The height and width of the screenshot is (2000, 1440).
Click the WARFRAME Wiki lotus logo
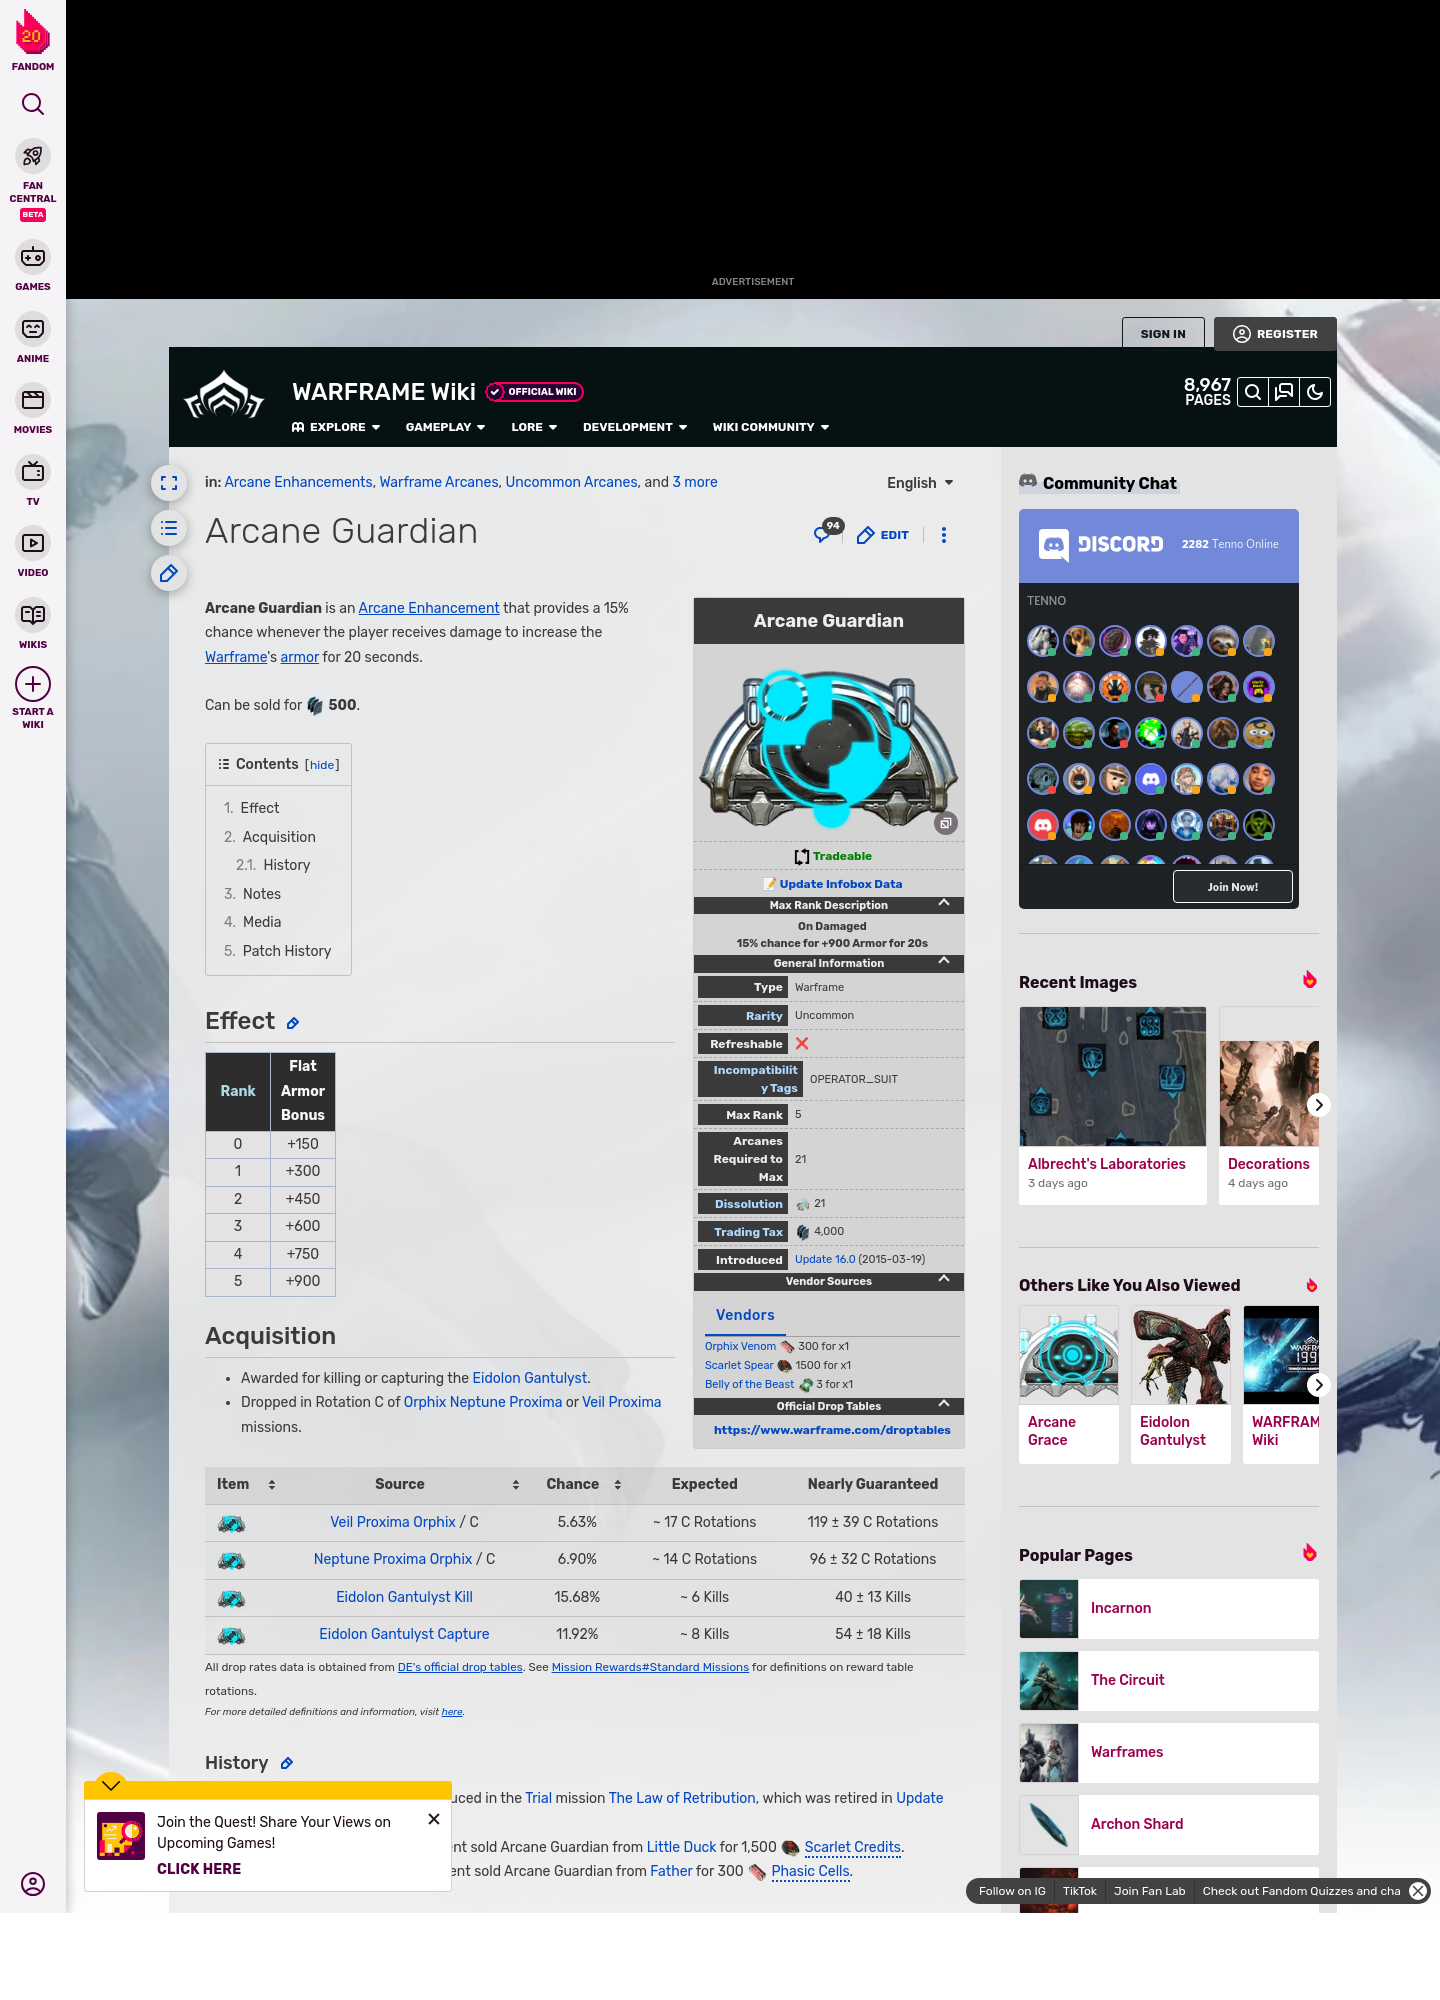224,396
